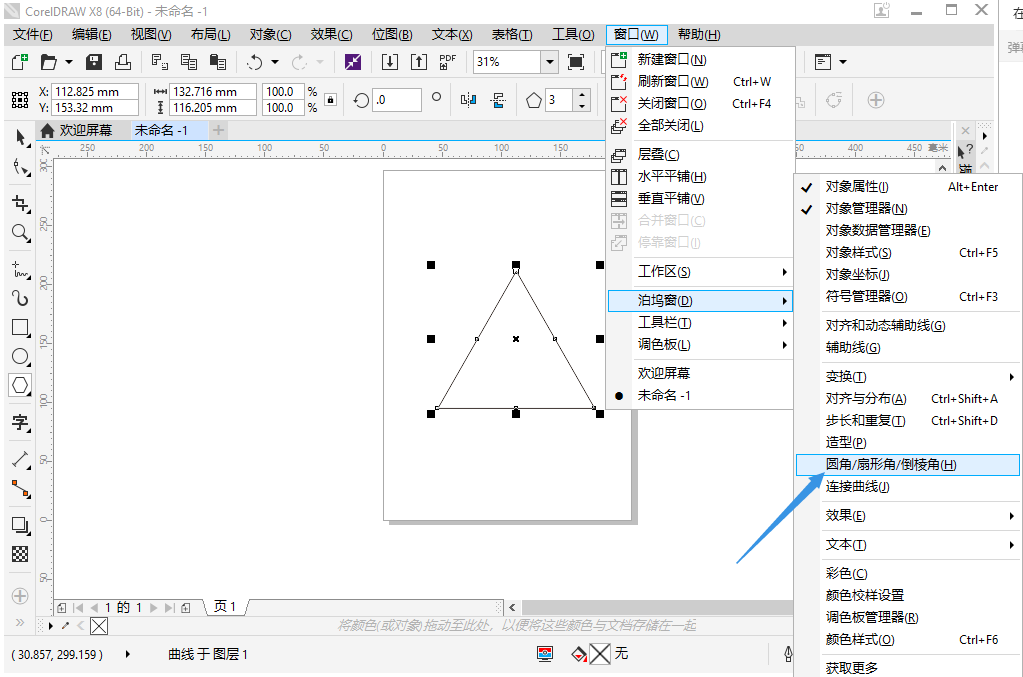Uncheck 对象管理器 docker entry
The image size is (1023, 677).
click(x=908, y=209)
